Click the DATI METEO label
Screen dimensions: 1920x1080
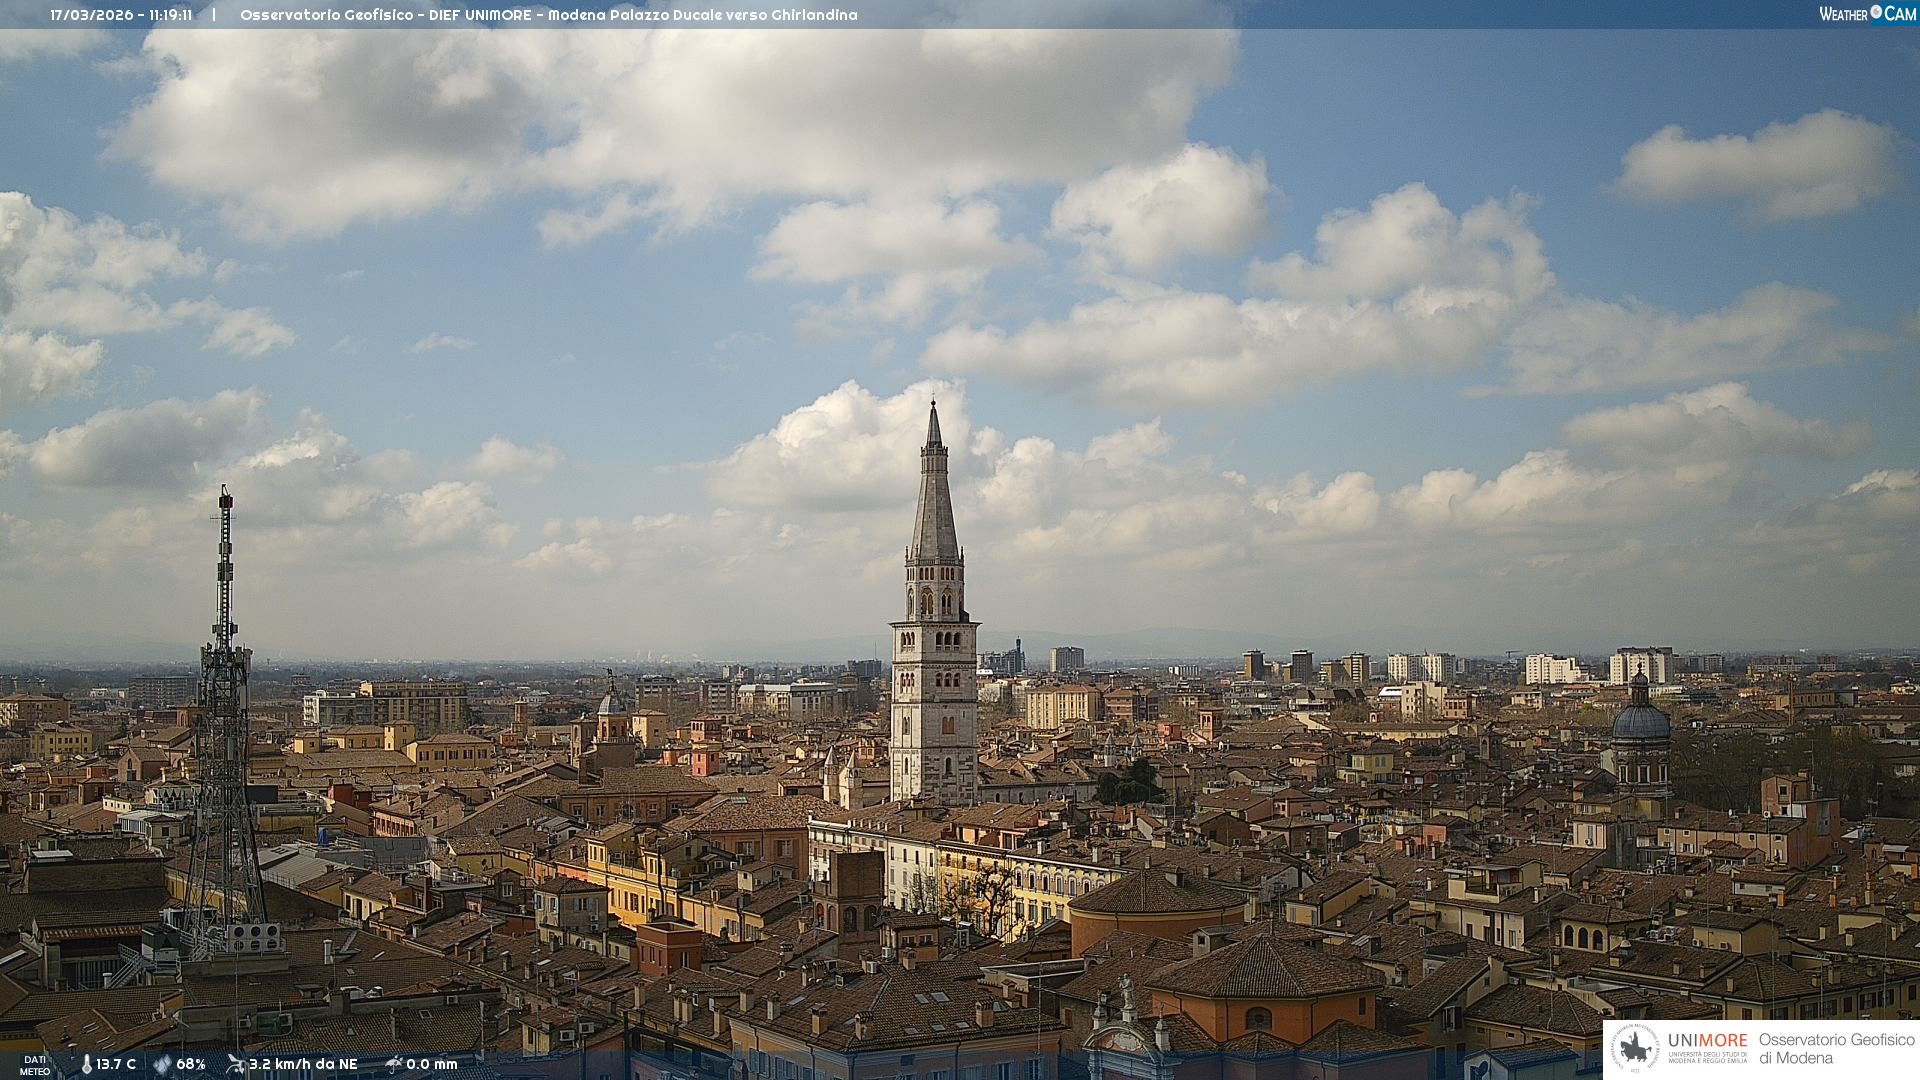tap(35, 1065)
